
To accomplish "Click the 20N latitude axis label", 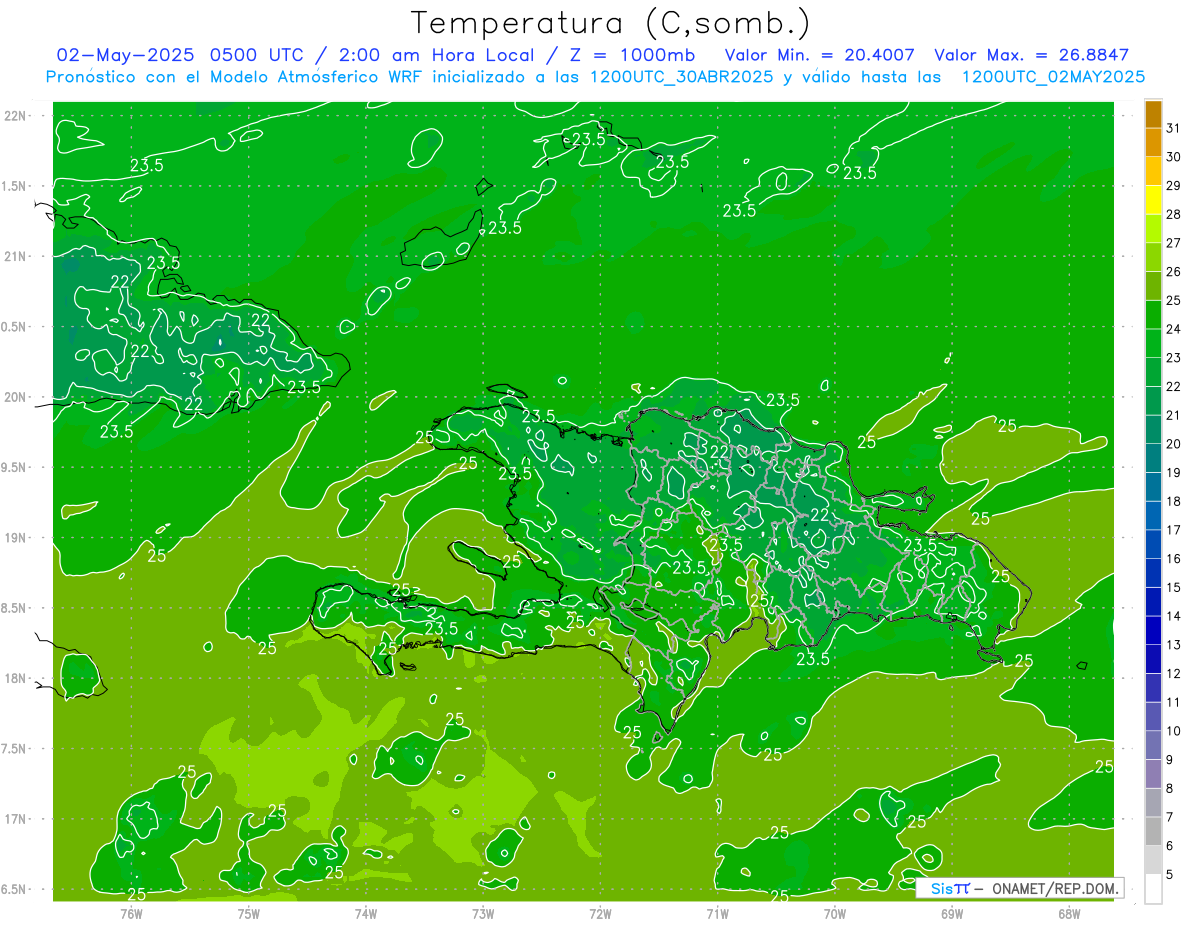I will pyautogui.click(x=17, y=398).
